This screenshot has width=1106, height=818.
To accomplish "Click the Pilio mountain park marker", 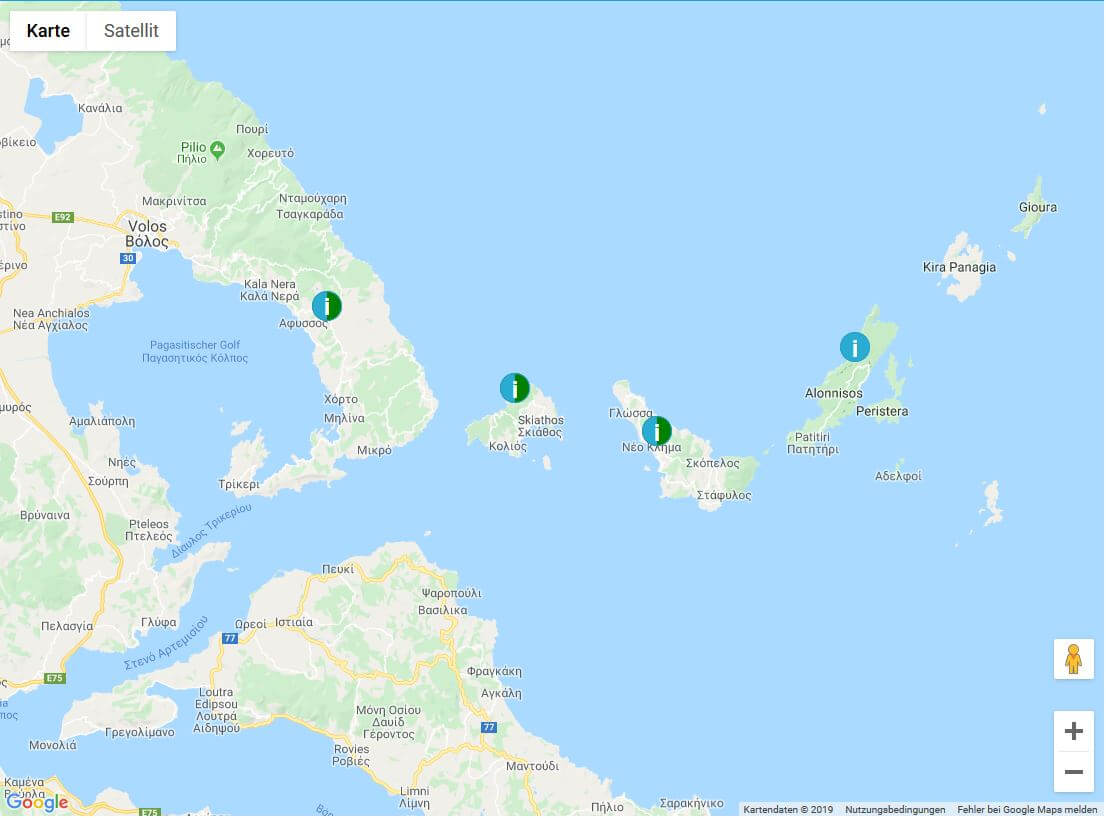I will click(218, 149).
